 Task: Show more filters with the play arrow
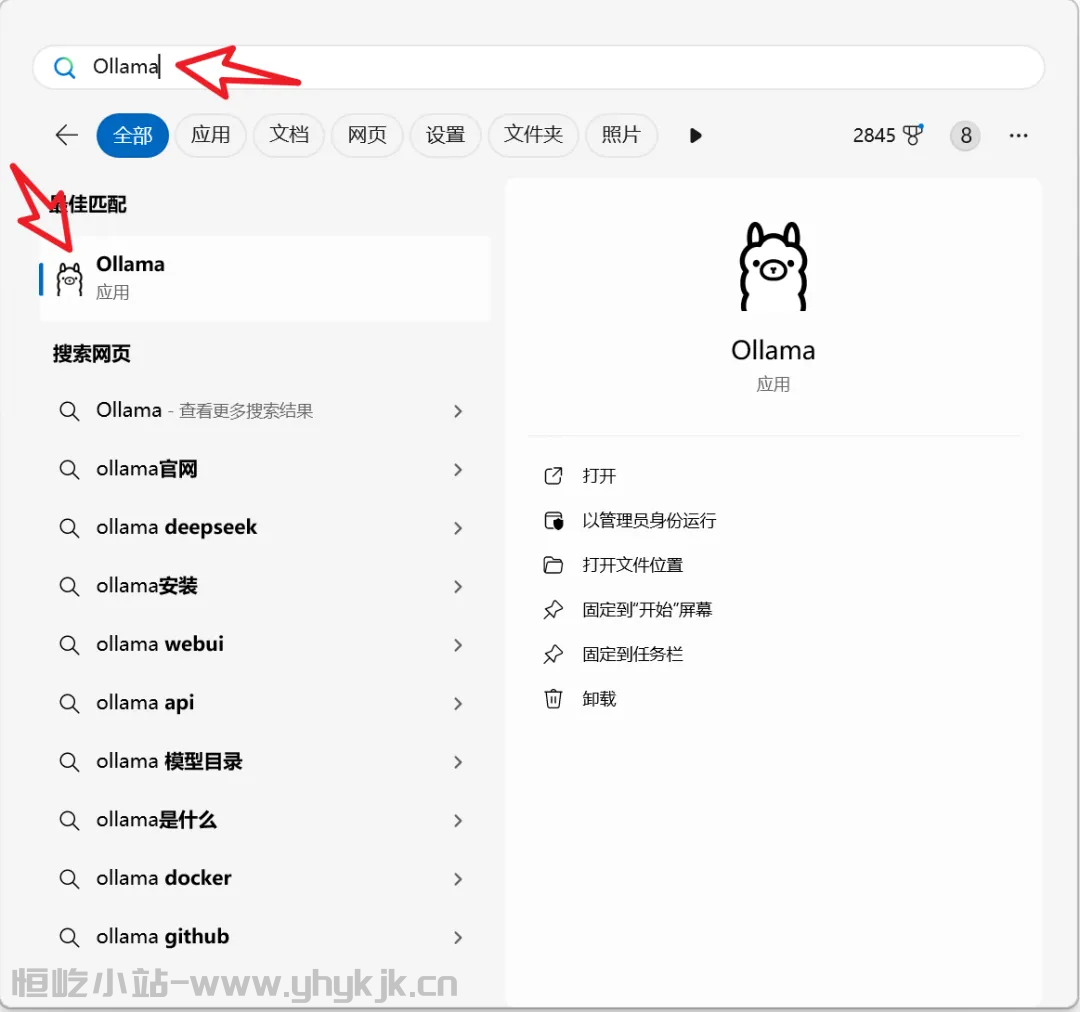[x=696, y=136]
